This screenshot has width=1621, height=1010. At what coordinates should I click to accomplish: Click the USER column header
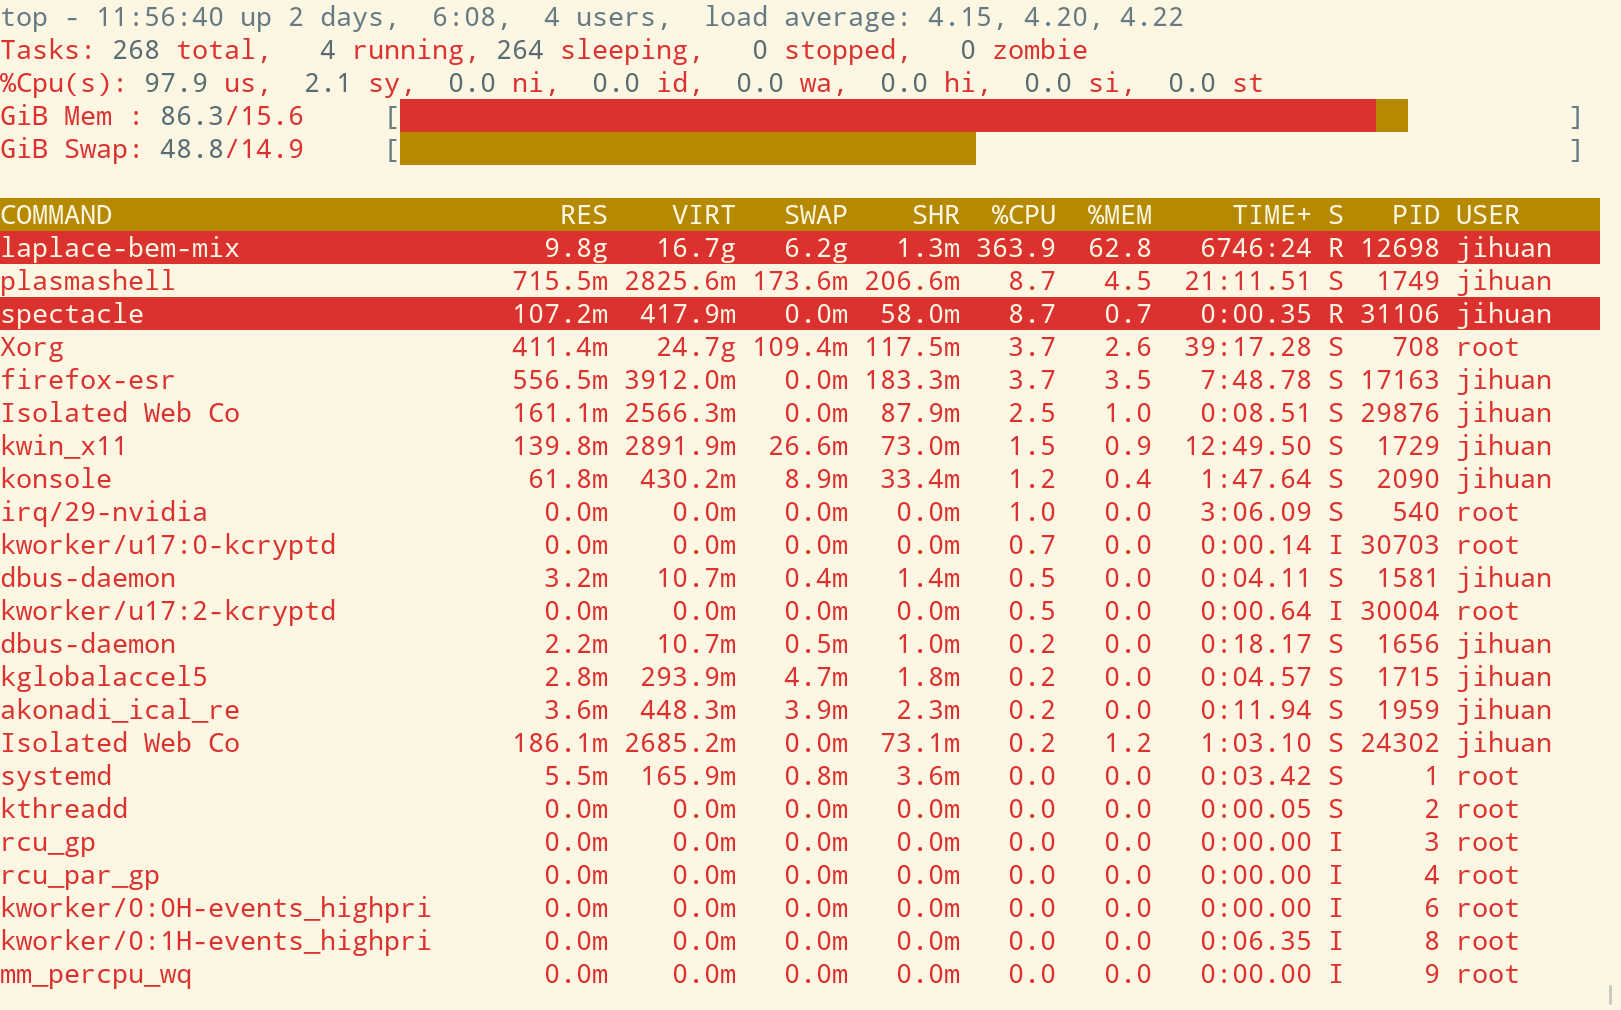(x=1488, y=215)
